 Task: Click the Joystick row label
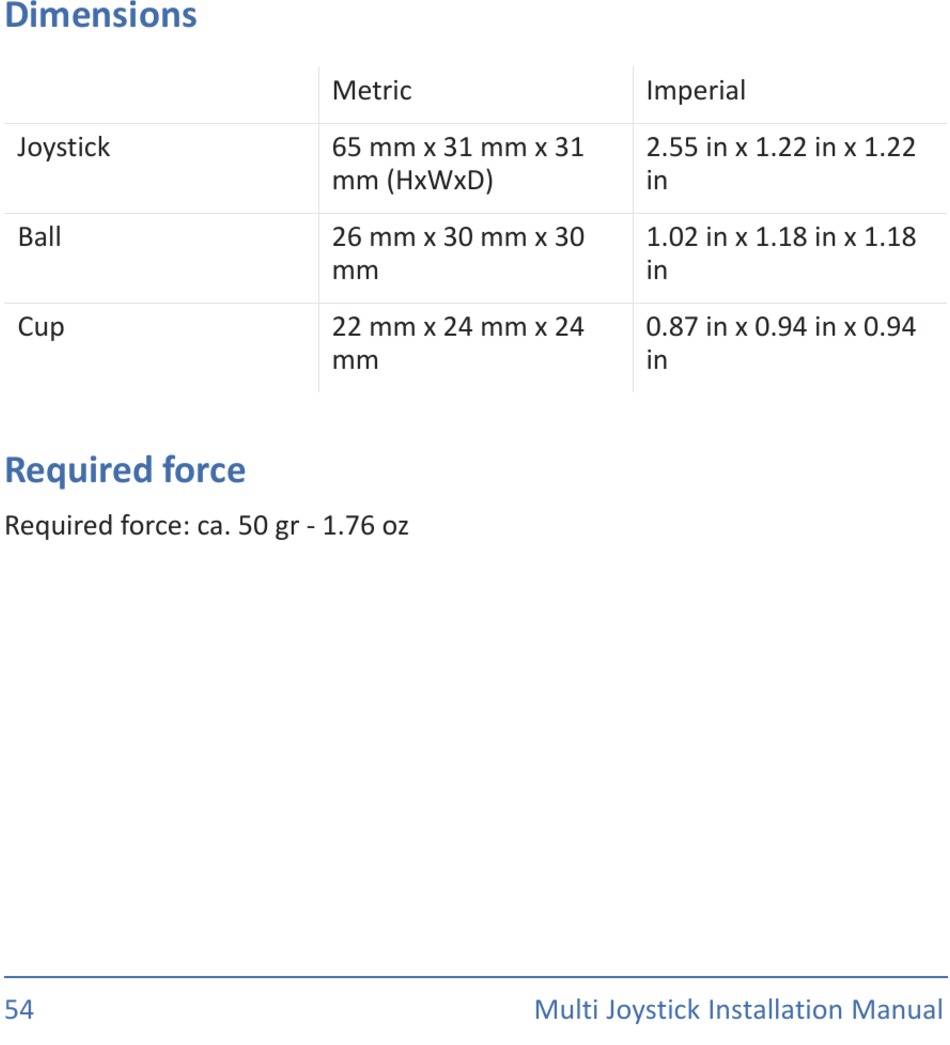coord(64,148)
